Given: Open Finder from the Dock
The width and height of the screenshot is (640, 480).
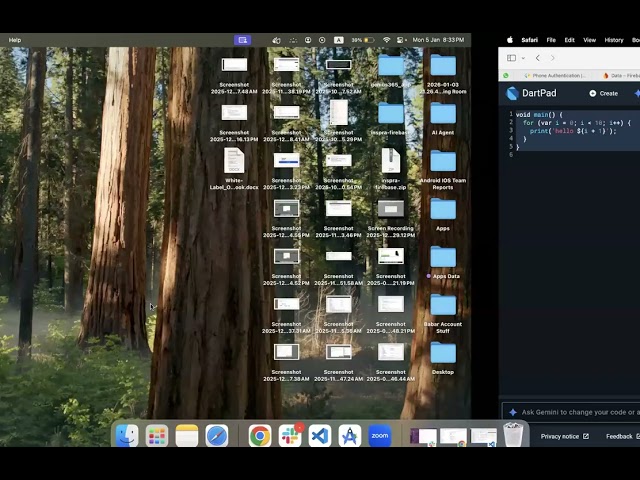Looking at the screenshot, I should click(x=127, y=435).
